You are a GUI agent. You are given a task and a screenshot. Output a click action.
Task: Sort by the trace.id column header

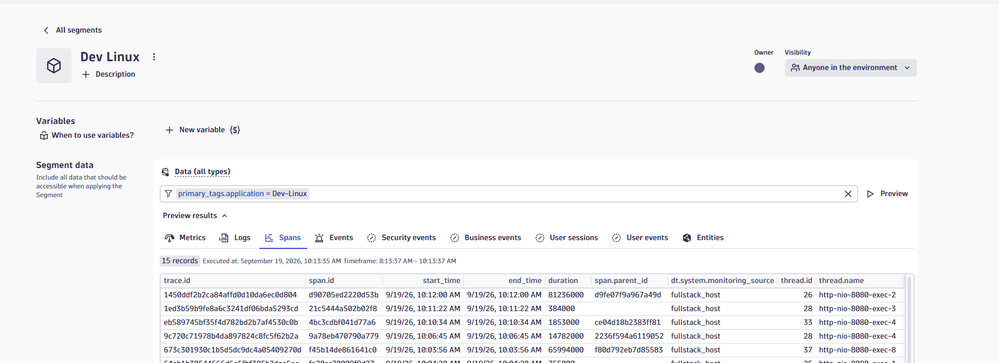[x=233, y=280]
